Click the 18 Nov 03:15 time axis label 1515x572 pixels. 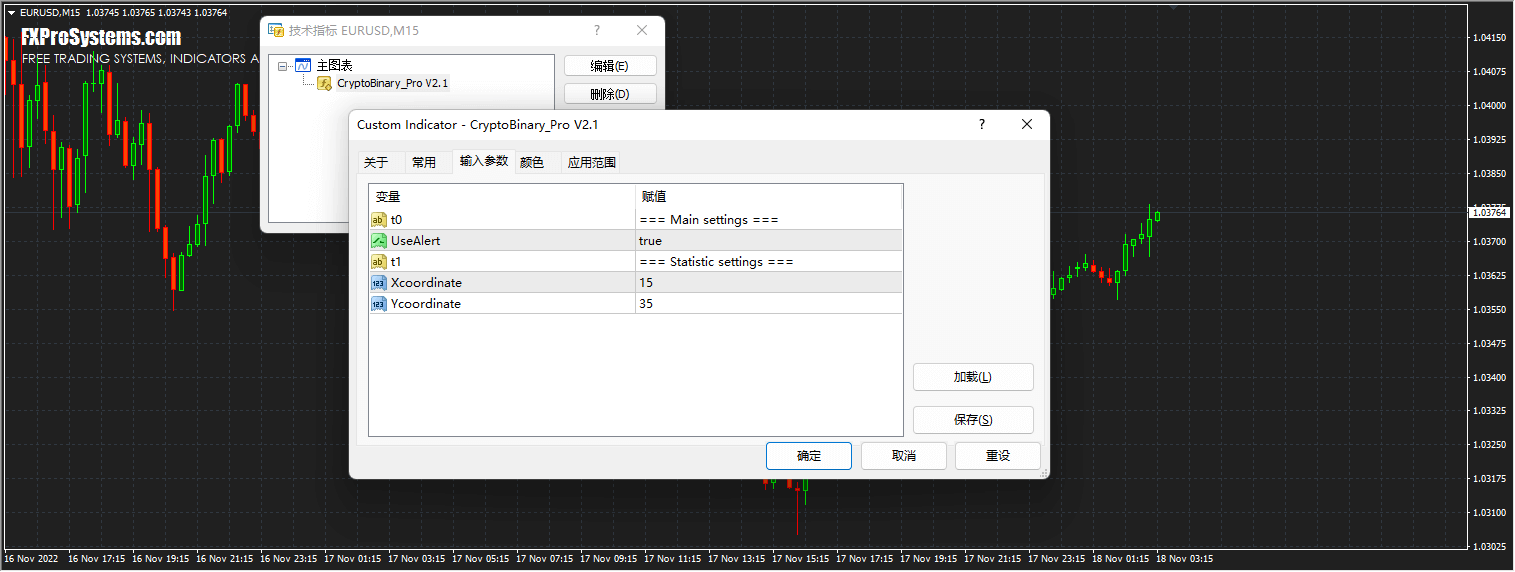click(1185, 559)
